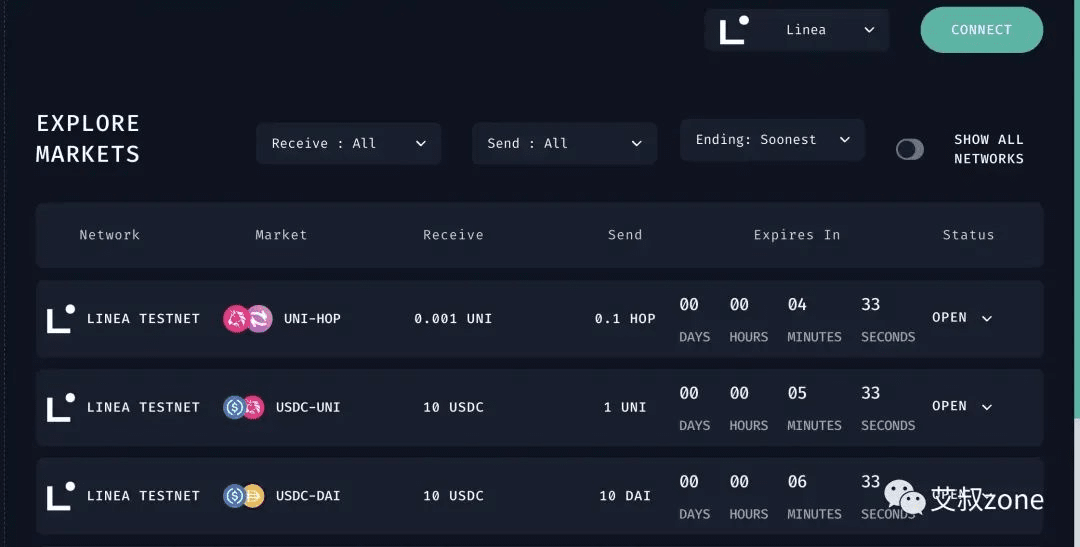Click the EXPLORE MARKETS heading
1080x547 pixels.
click(x=87, y=138)
